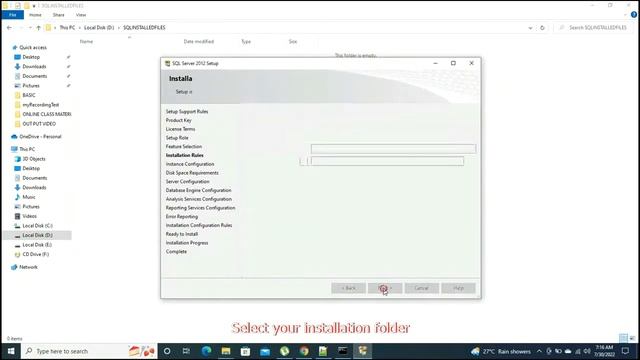Switch to the Share ribbon tab
The width and height of the screenshot is (640, 360).
click(58, 15)
